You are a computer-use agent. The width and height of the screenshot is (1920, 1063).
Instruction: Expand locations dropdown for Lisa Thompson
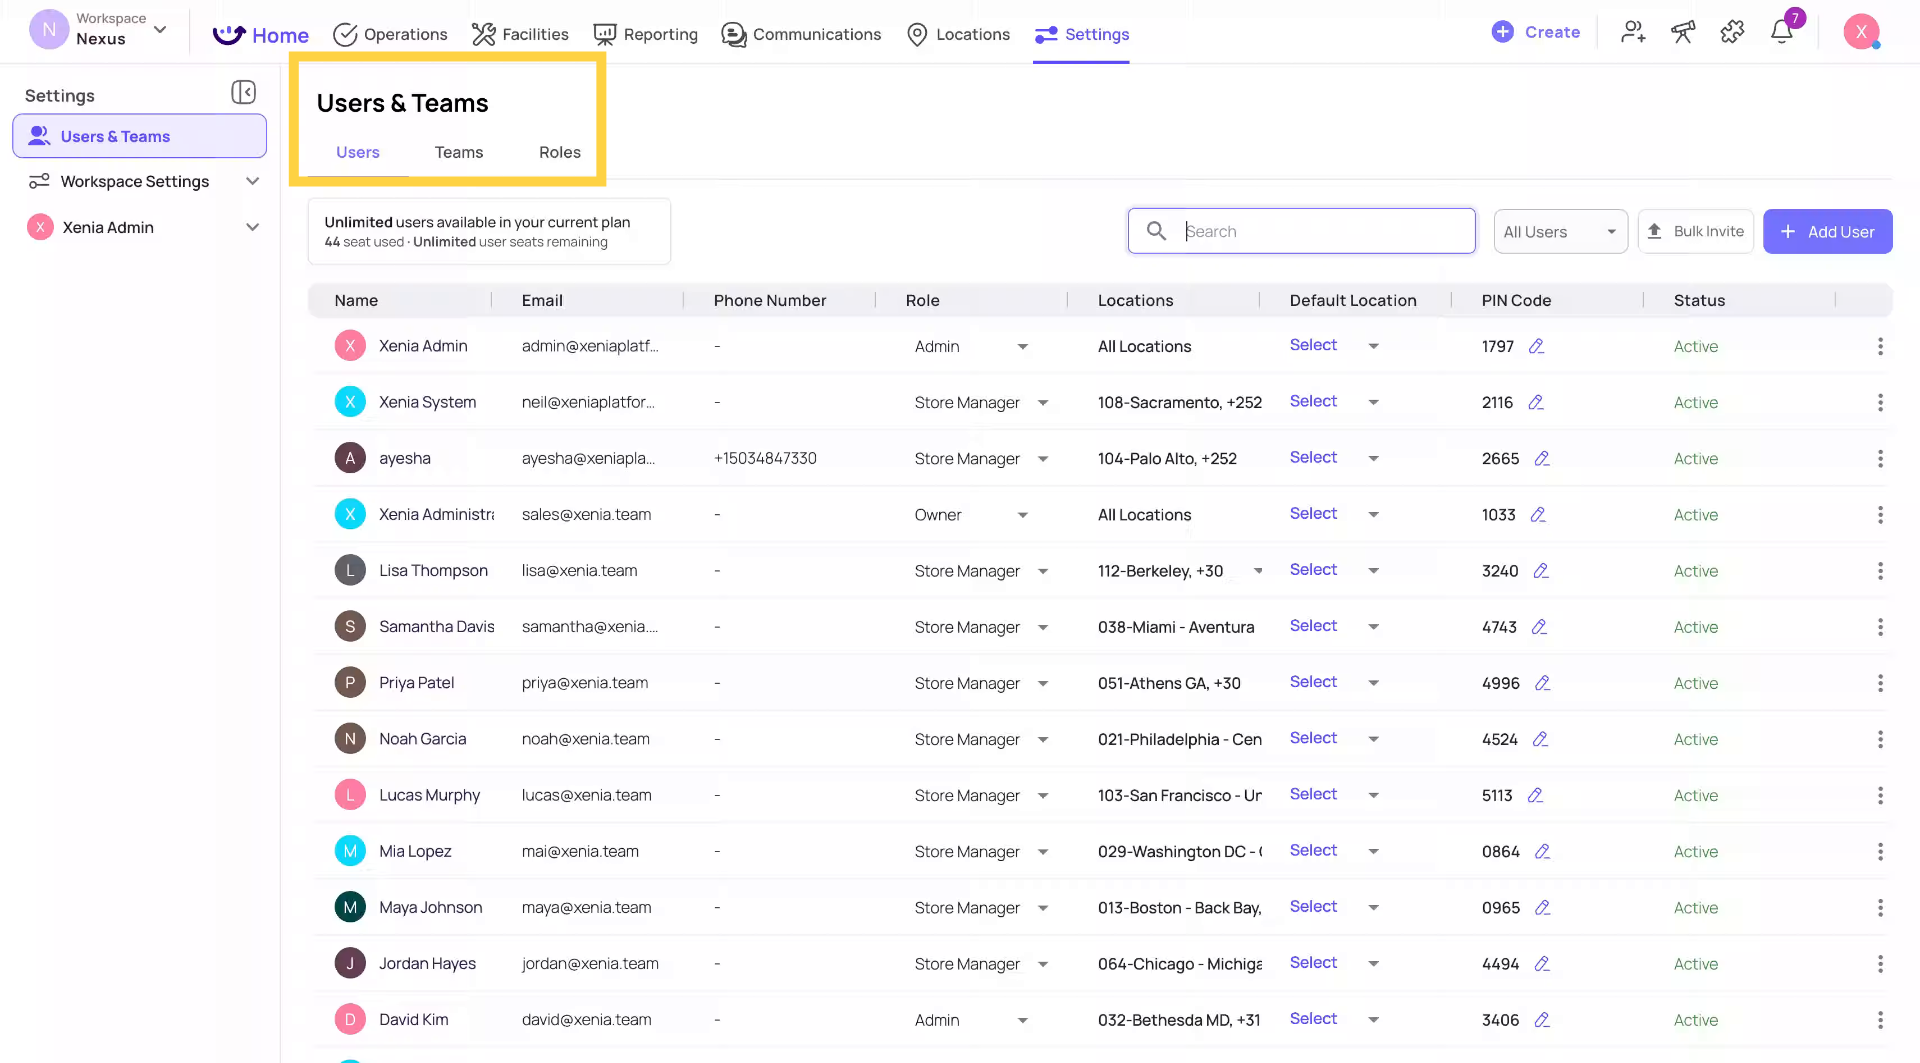point(1258,570)
